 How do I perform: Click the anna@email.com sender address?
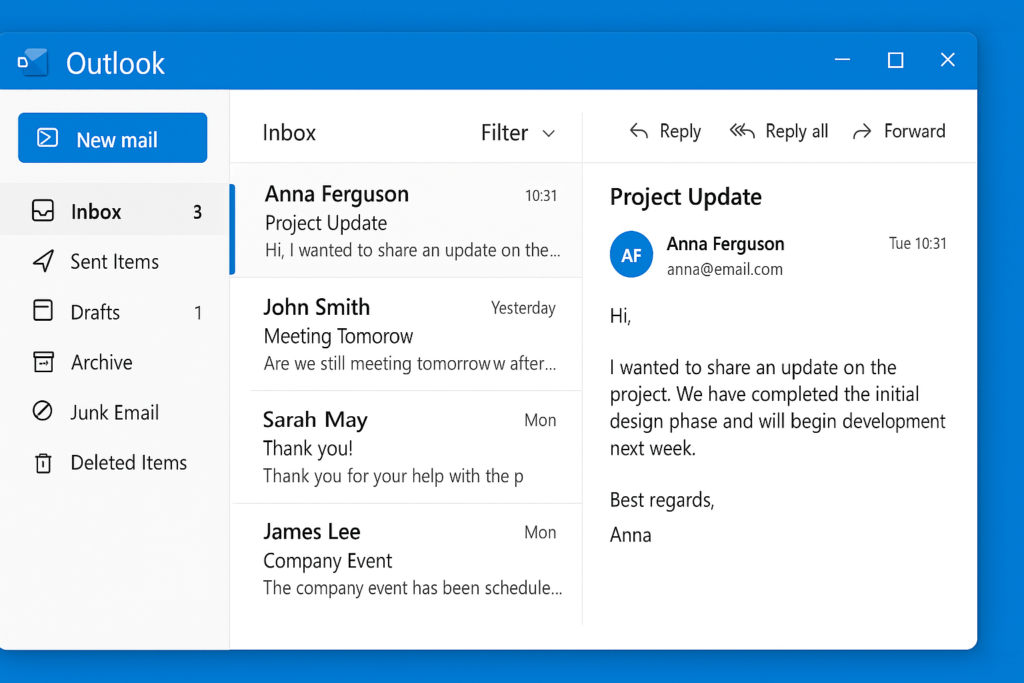[x=724, y=269]
